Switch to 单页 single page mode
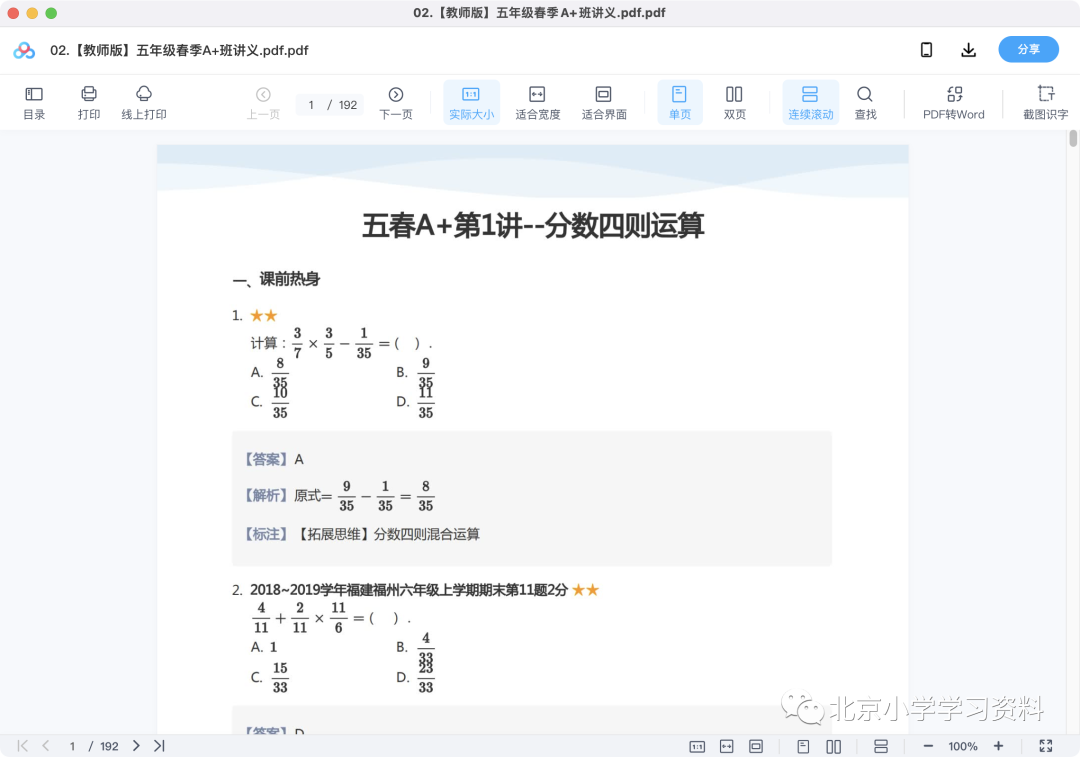This screenshot has height=757, width=1080. [680, 103]
